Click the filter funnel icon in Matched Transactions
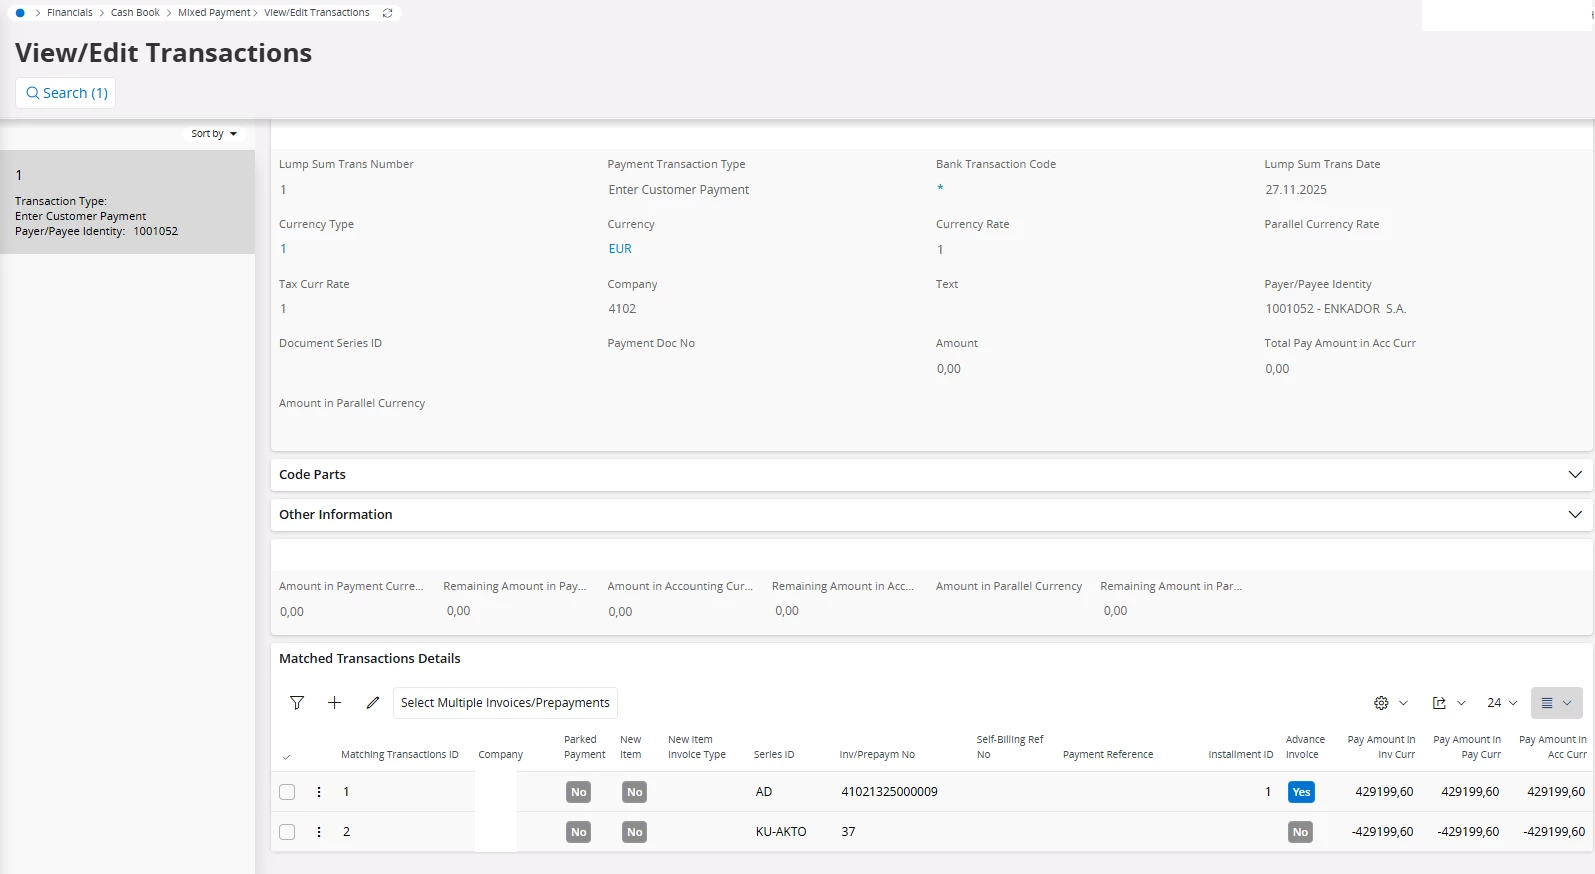This screenshot has height=874, width=1595. click(x=297, y=703)
